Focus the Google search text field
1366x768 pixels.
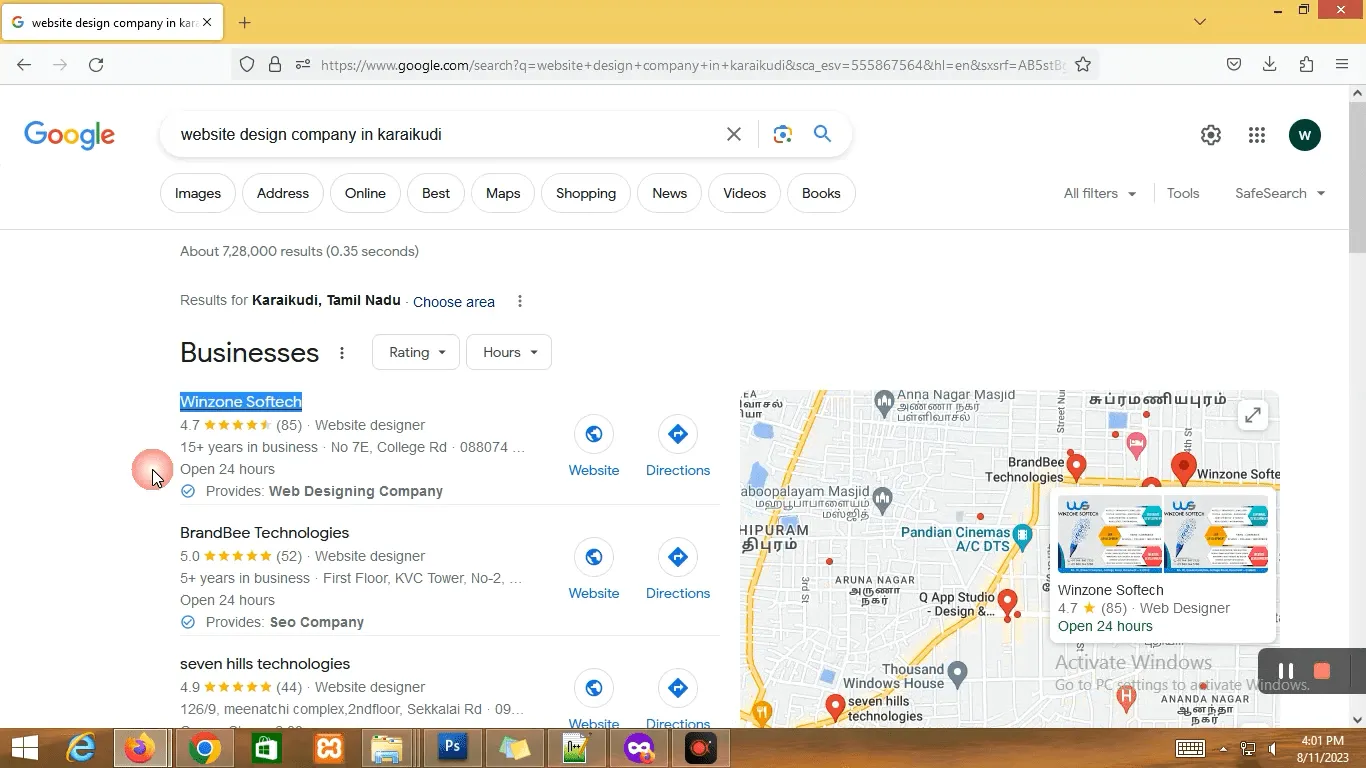click(445, 134)
